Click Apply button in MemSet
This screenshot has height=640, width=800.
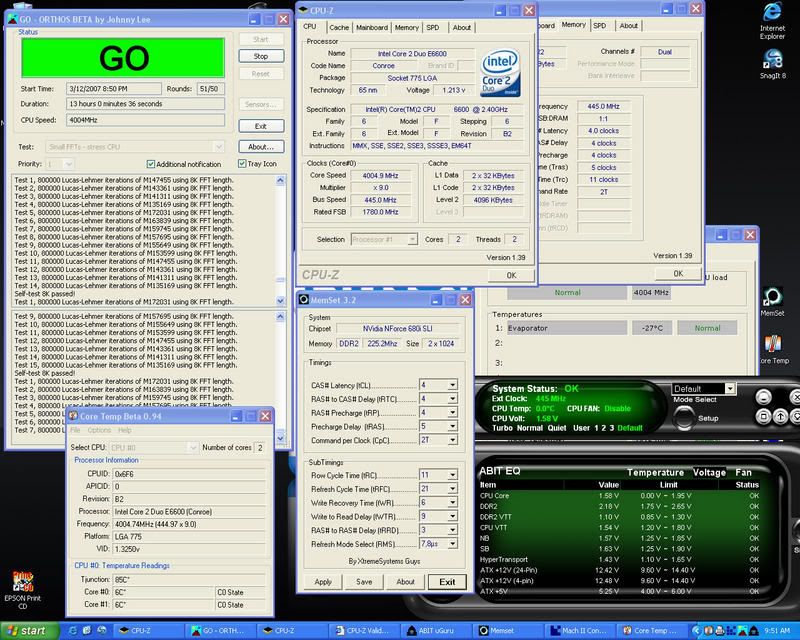click(x=323, y=582)
